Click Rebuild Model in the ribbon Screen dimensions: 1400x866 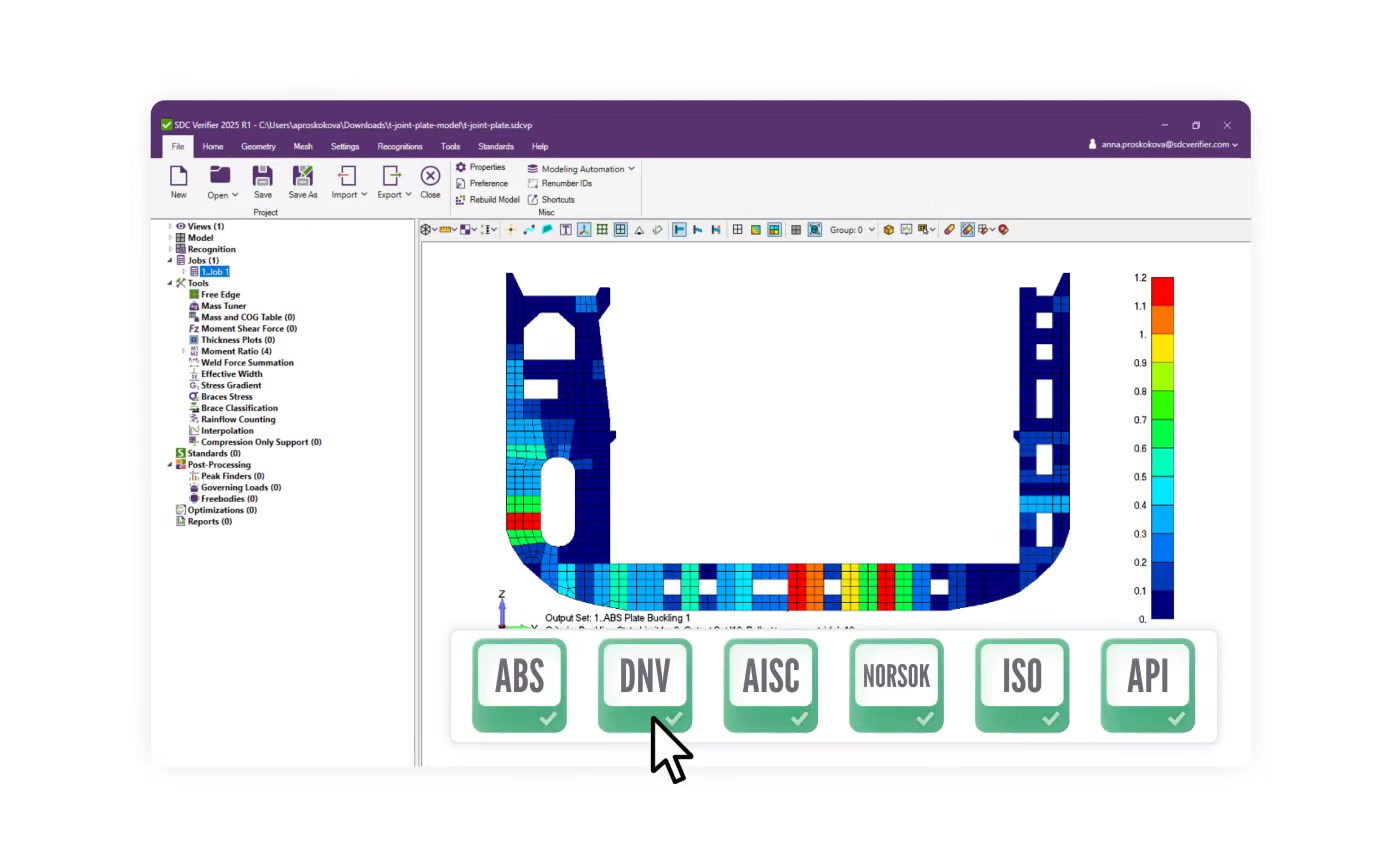point(487,199)
